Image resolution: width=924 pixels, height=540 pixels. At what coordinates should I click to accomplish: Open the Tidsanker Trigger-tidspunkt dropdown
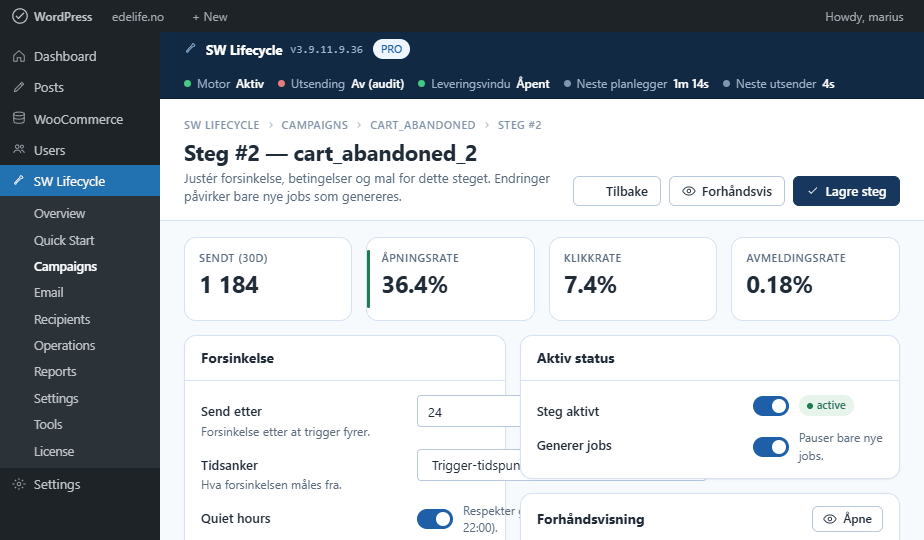tap(469, 465)
